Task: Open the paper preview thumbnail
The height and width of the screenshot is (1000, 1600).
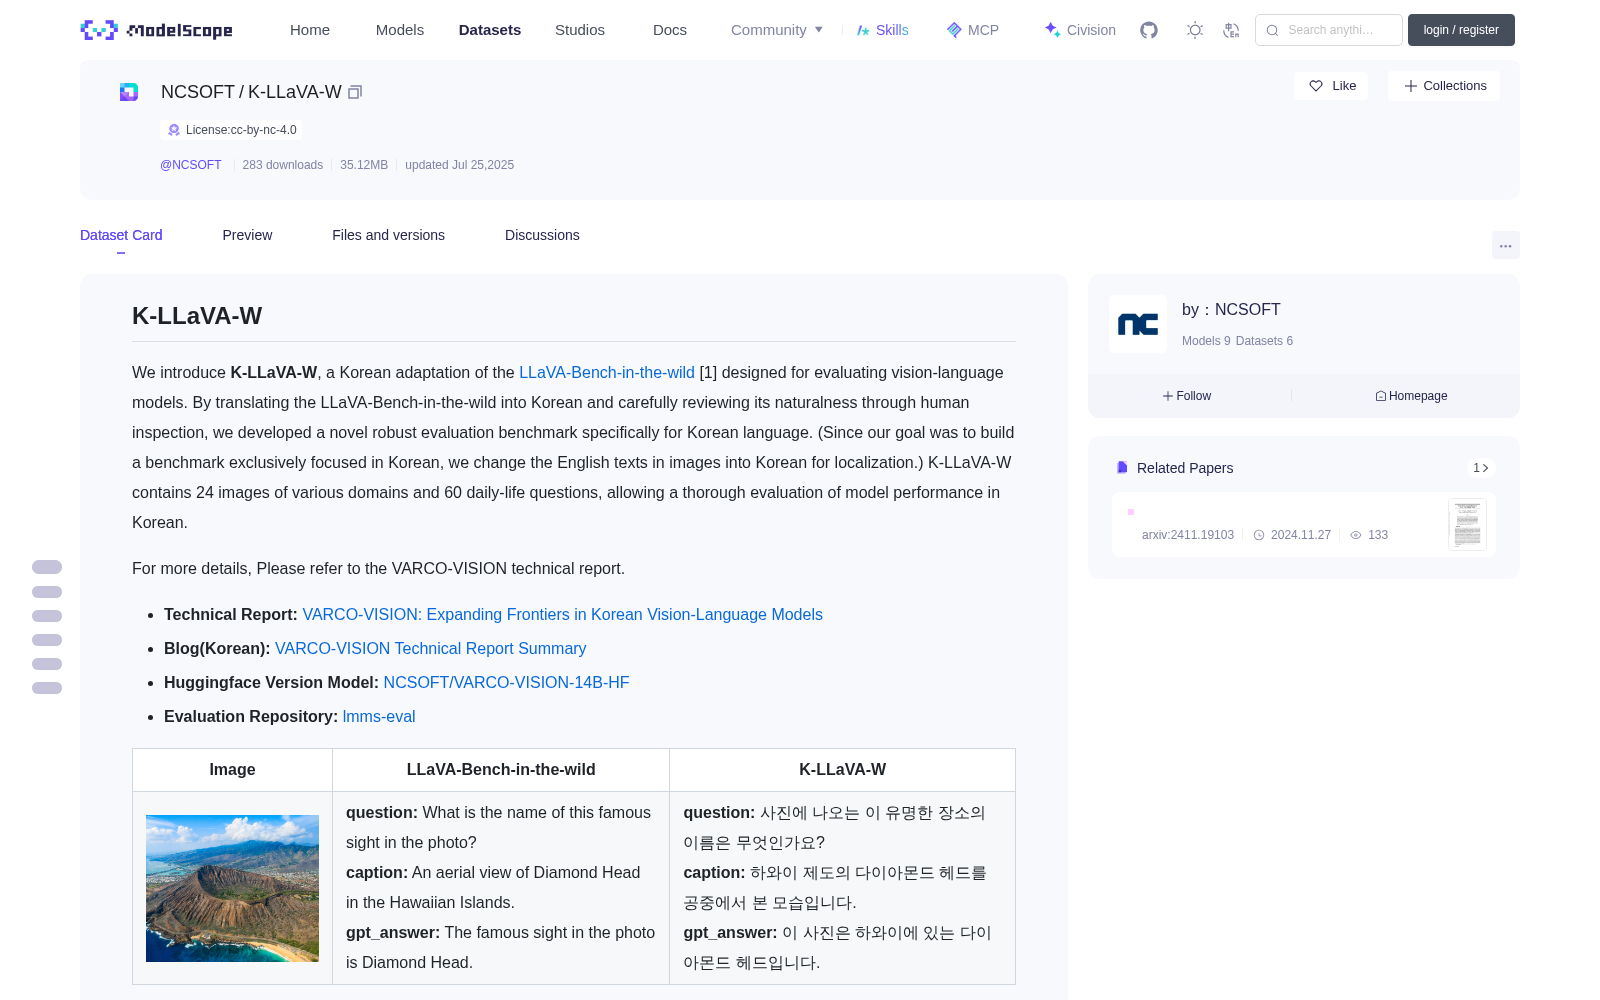Action: pos(1467,524)
